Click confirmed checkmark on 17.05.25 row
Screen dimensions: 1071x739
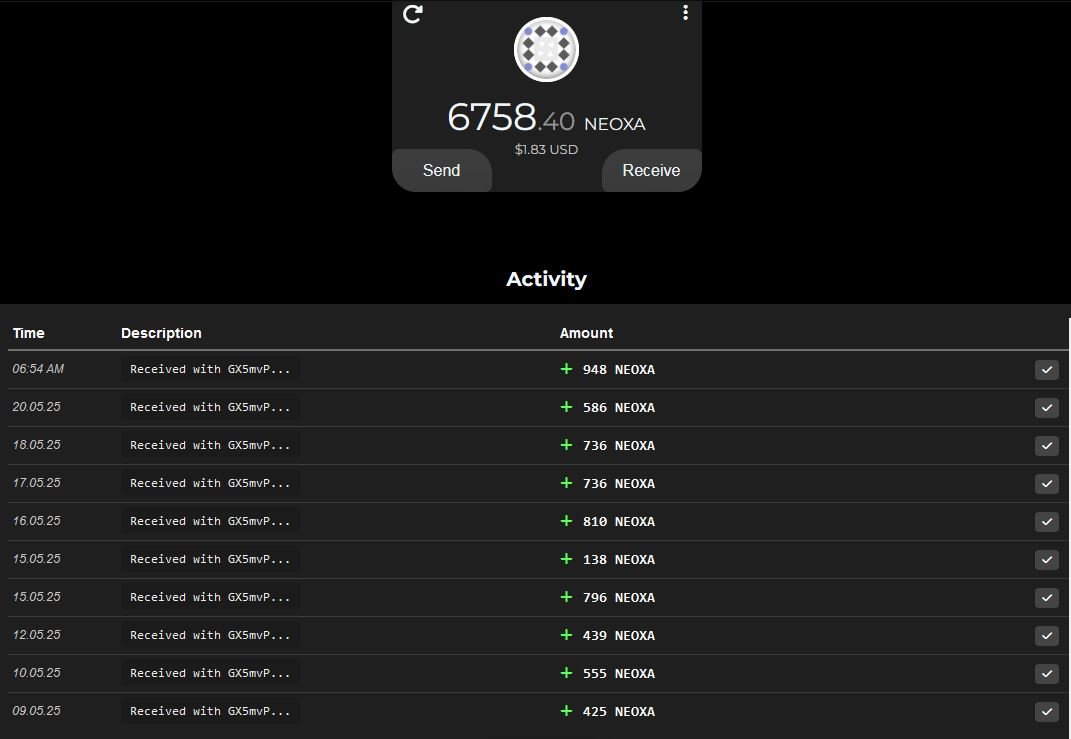point(1046,484)
